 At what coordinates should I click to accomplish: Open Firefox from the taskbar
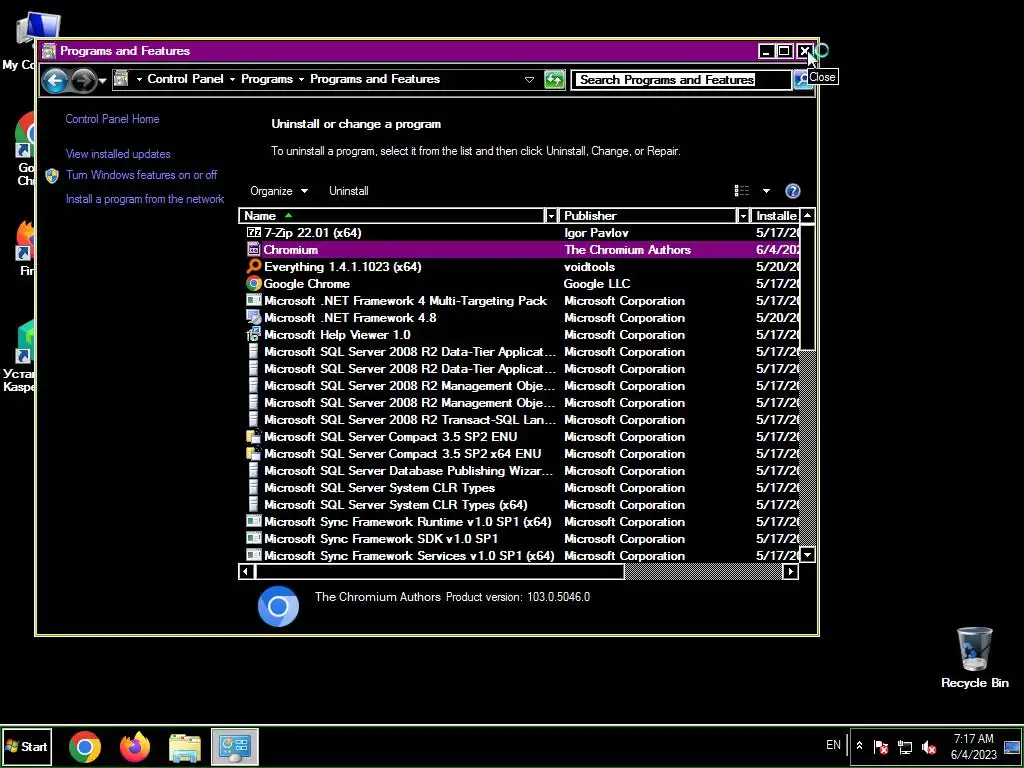point(135,747)
